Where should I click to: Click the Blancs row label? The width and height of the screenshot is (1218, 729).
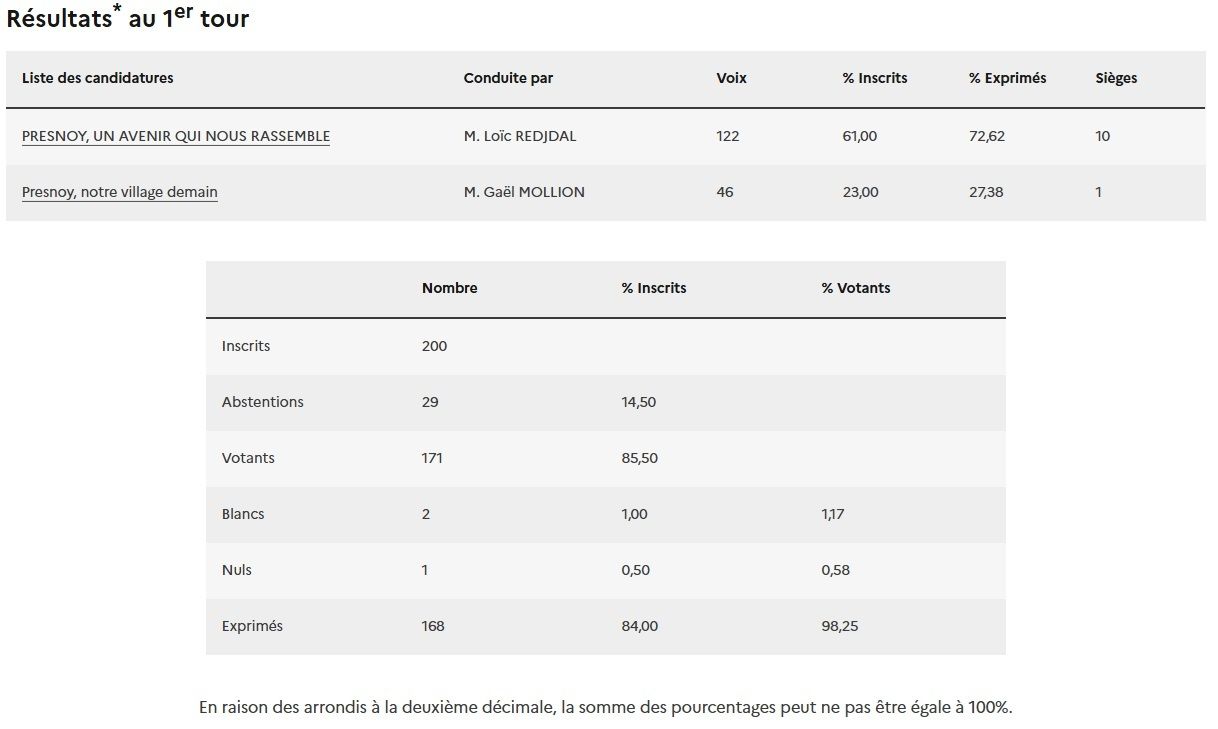243,514
